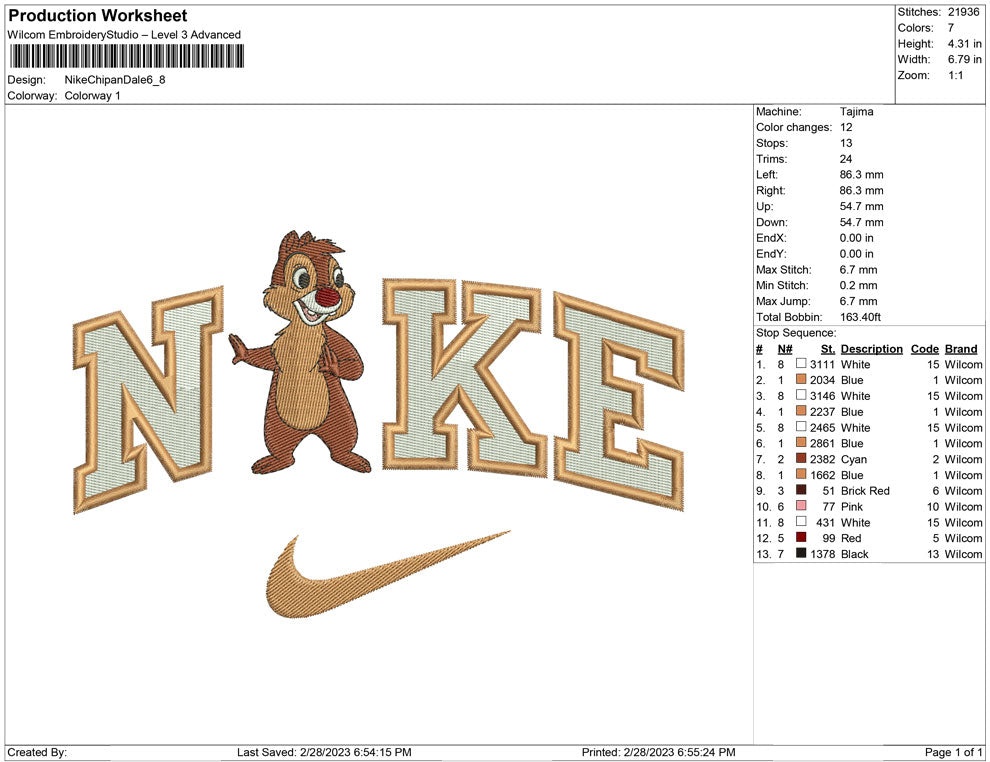
Task: Click the 'Max Stitch:' label
Action: 784,270
